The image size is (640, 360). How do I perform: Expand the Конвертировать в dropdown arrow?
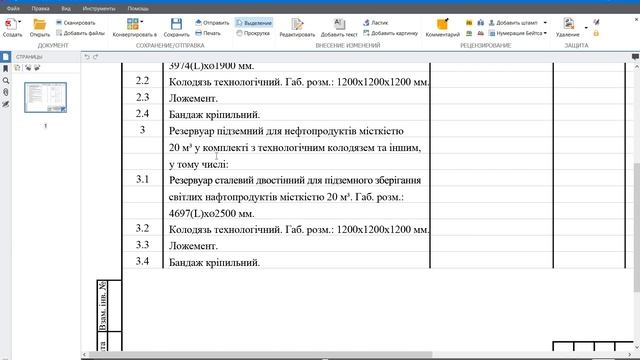tap(142, 22)
